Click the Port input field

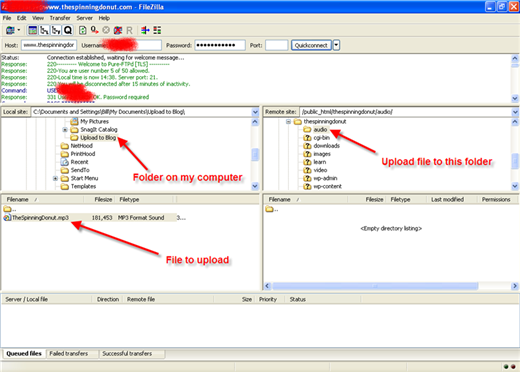(277, 45)
